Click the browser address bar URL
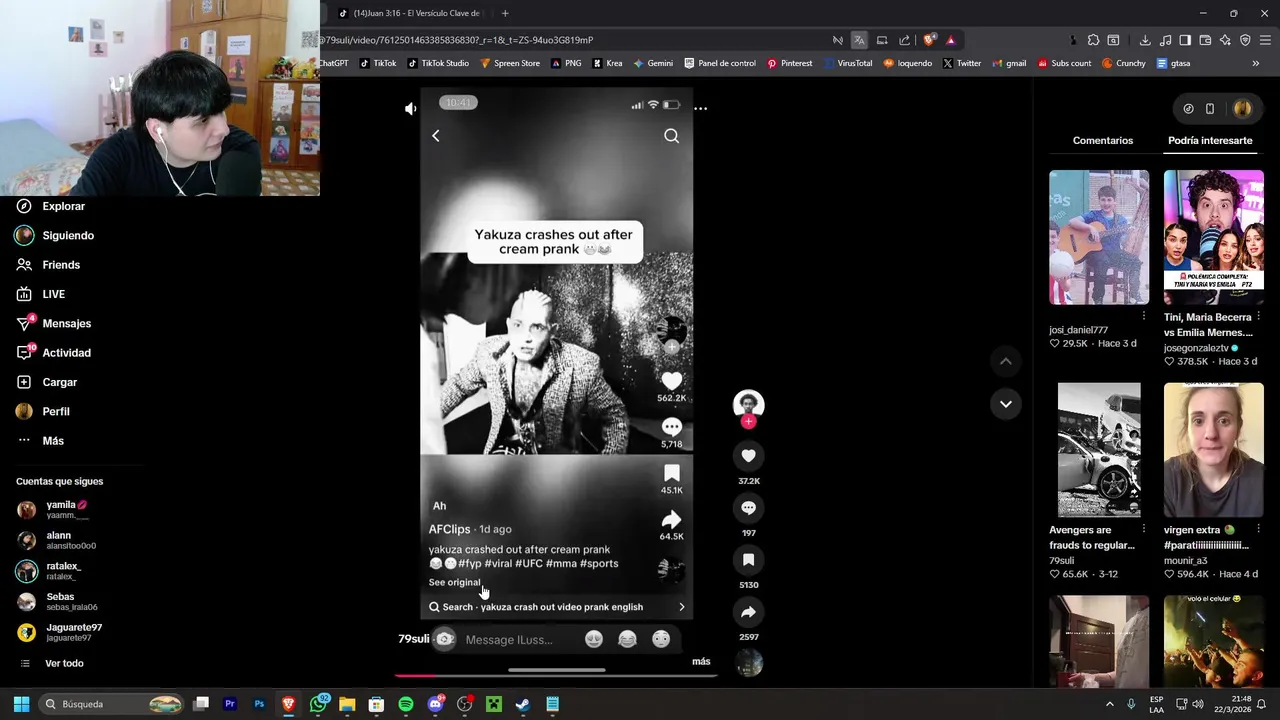The height and width of the screenshot is (720, 1280). 458,40
